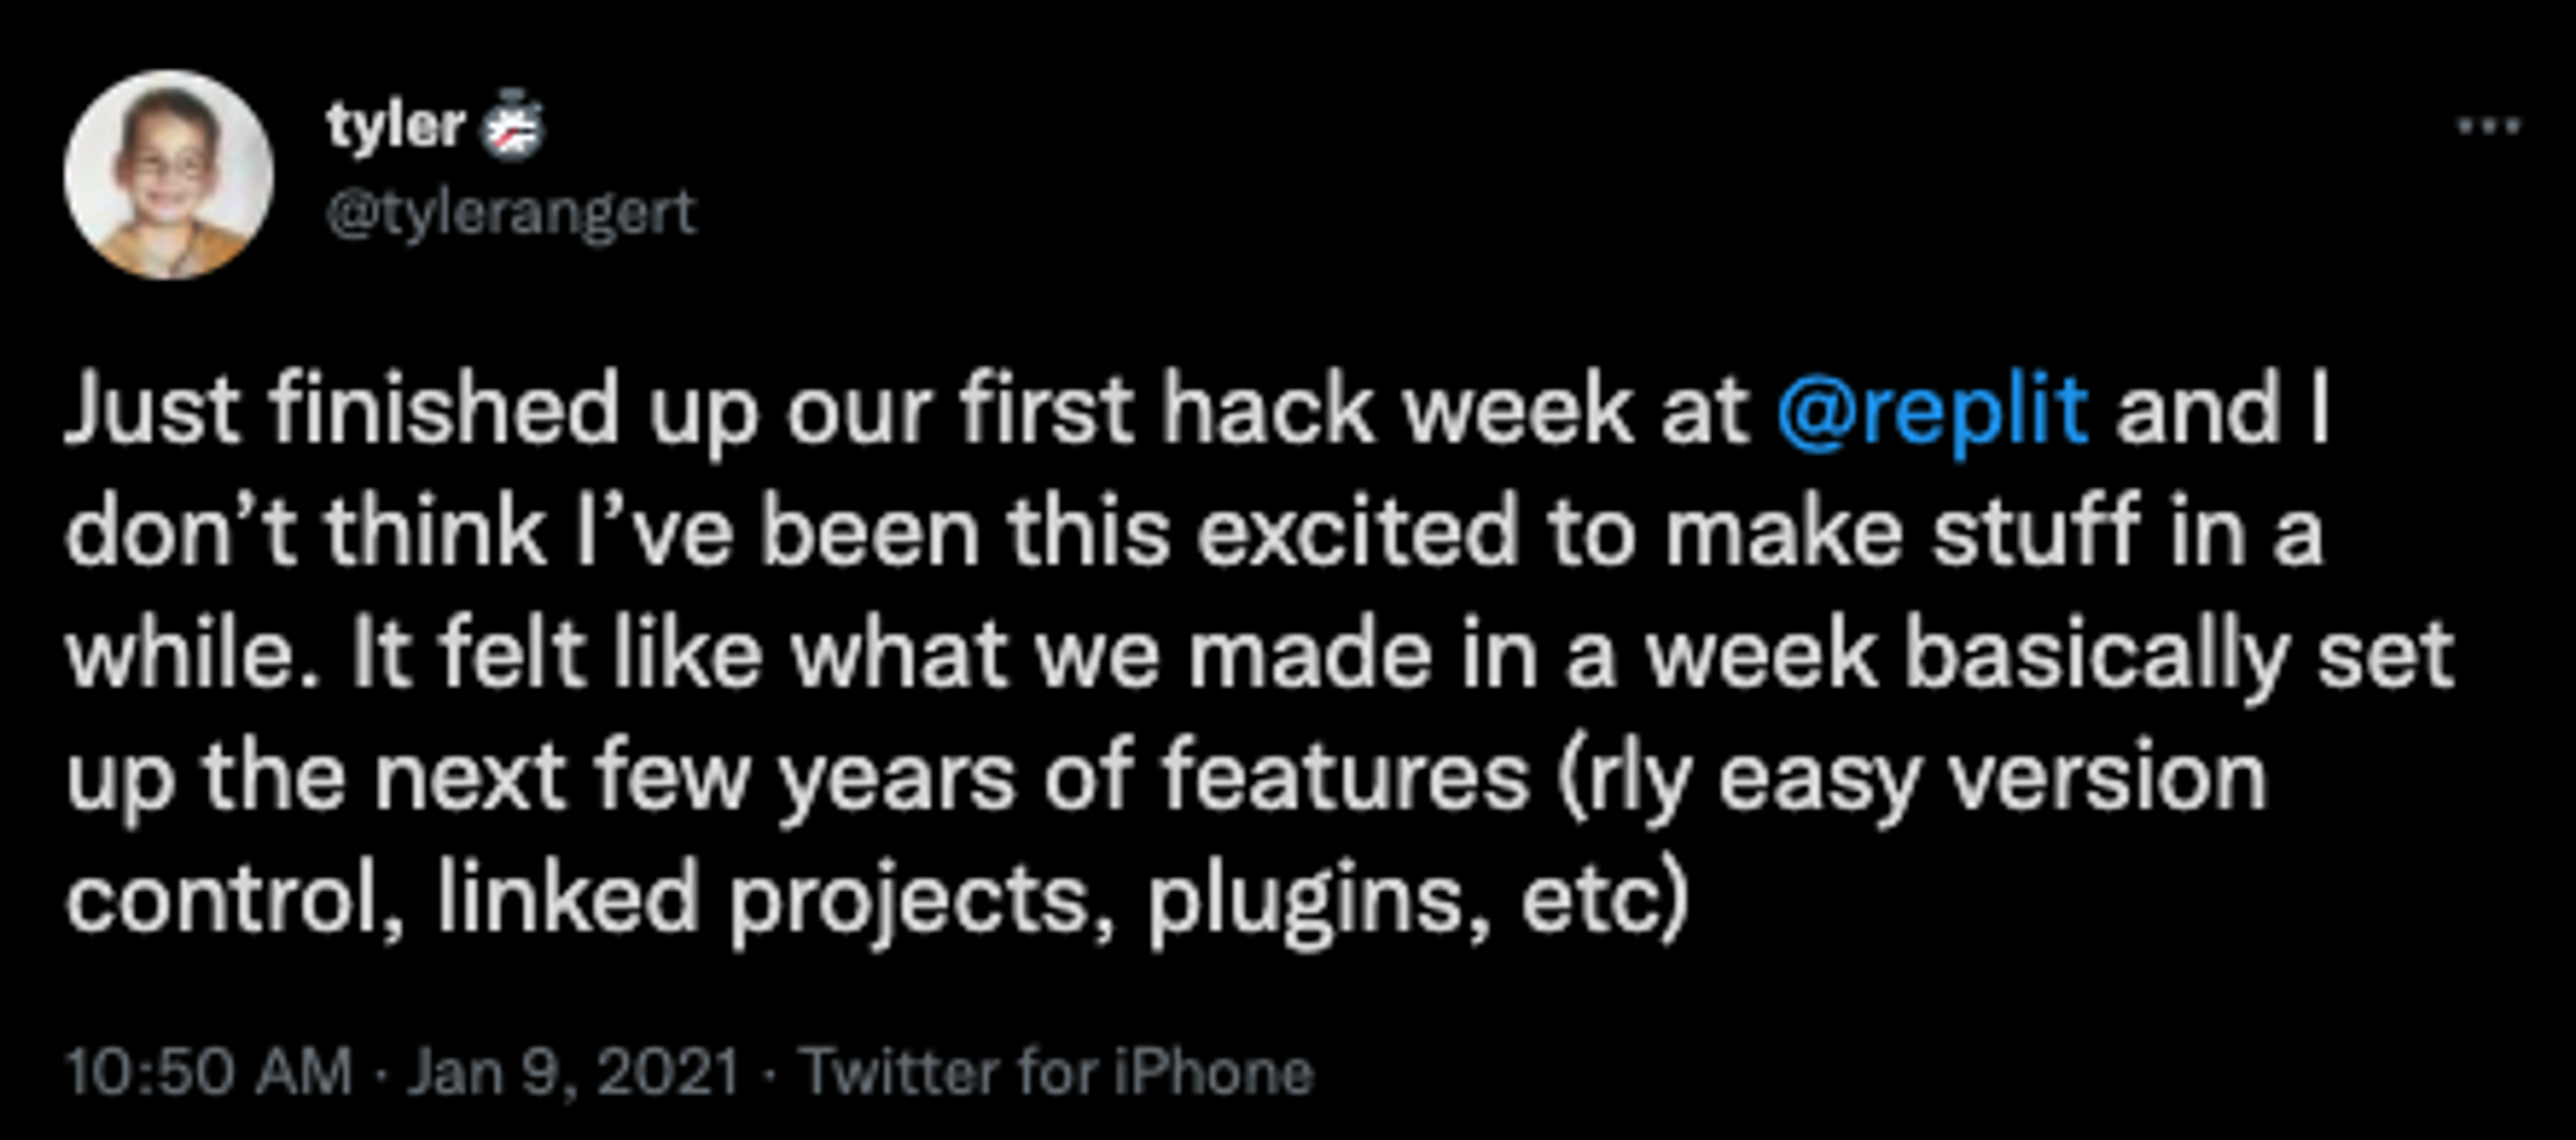Open the three-dot more options menu

pos(2489,127)
